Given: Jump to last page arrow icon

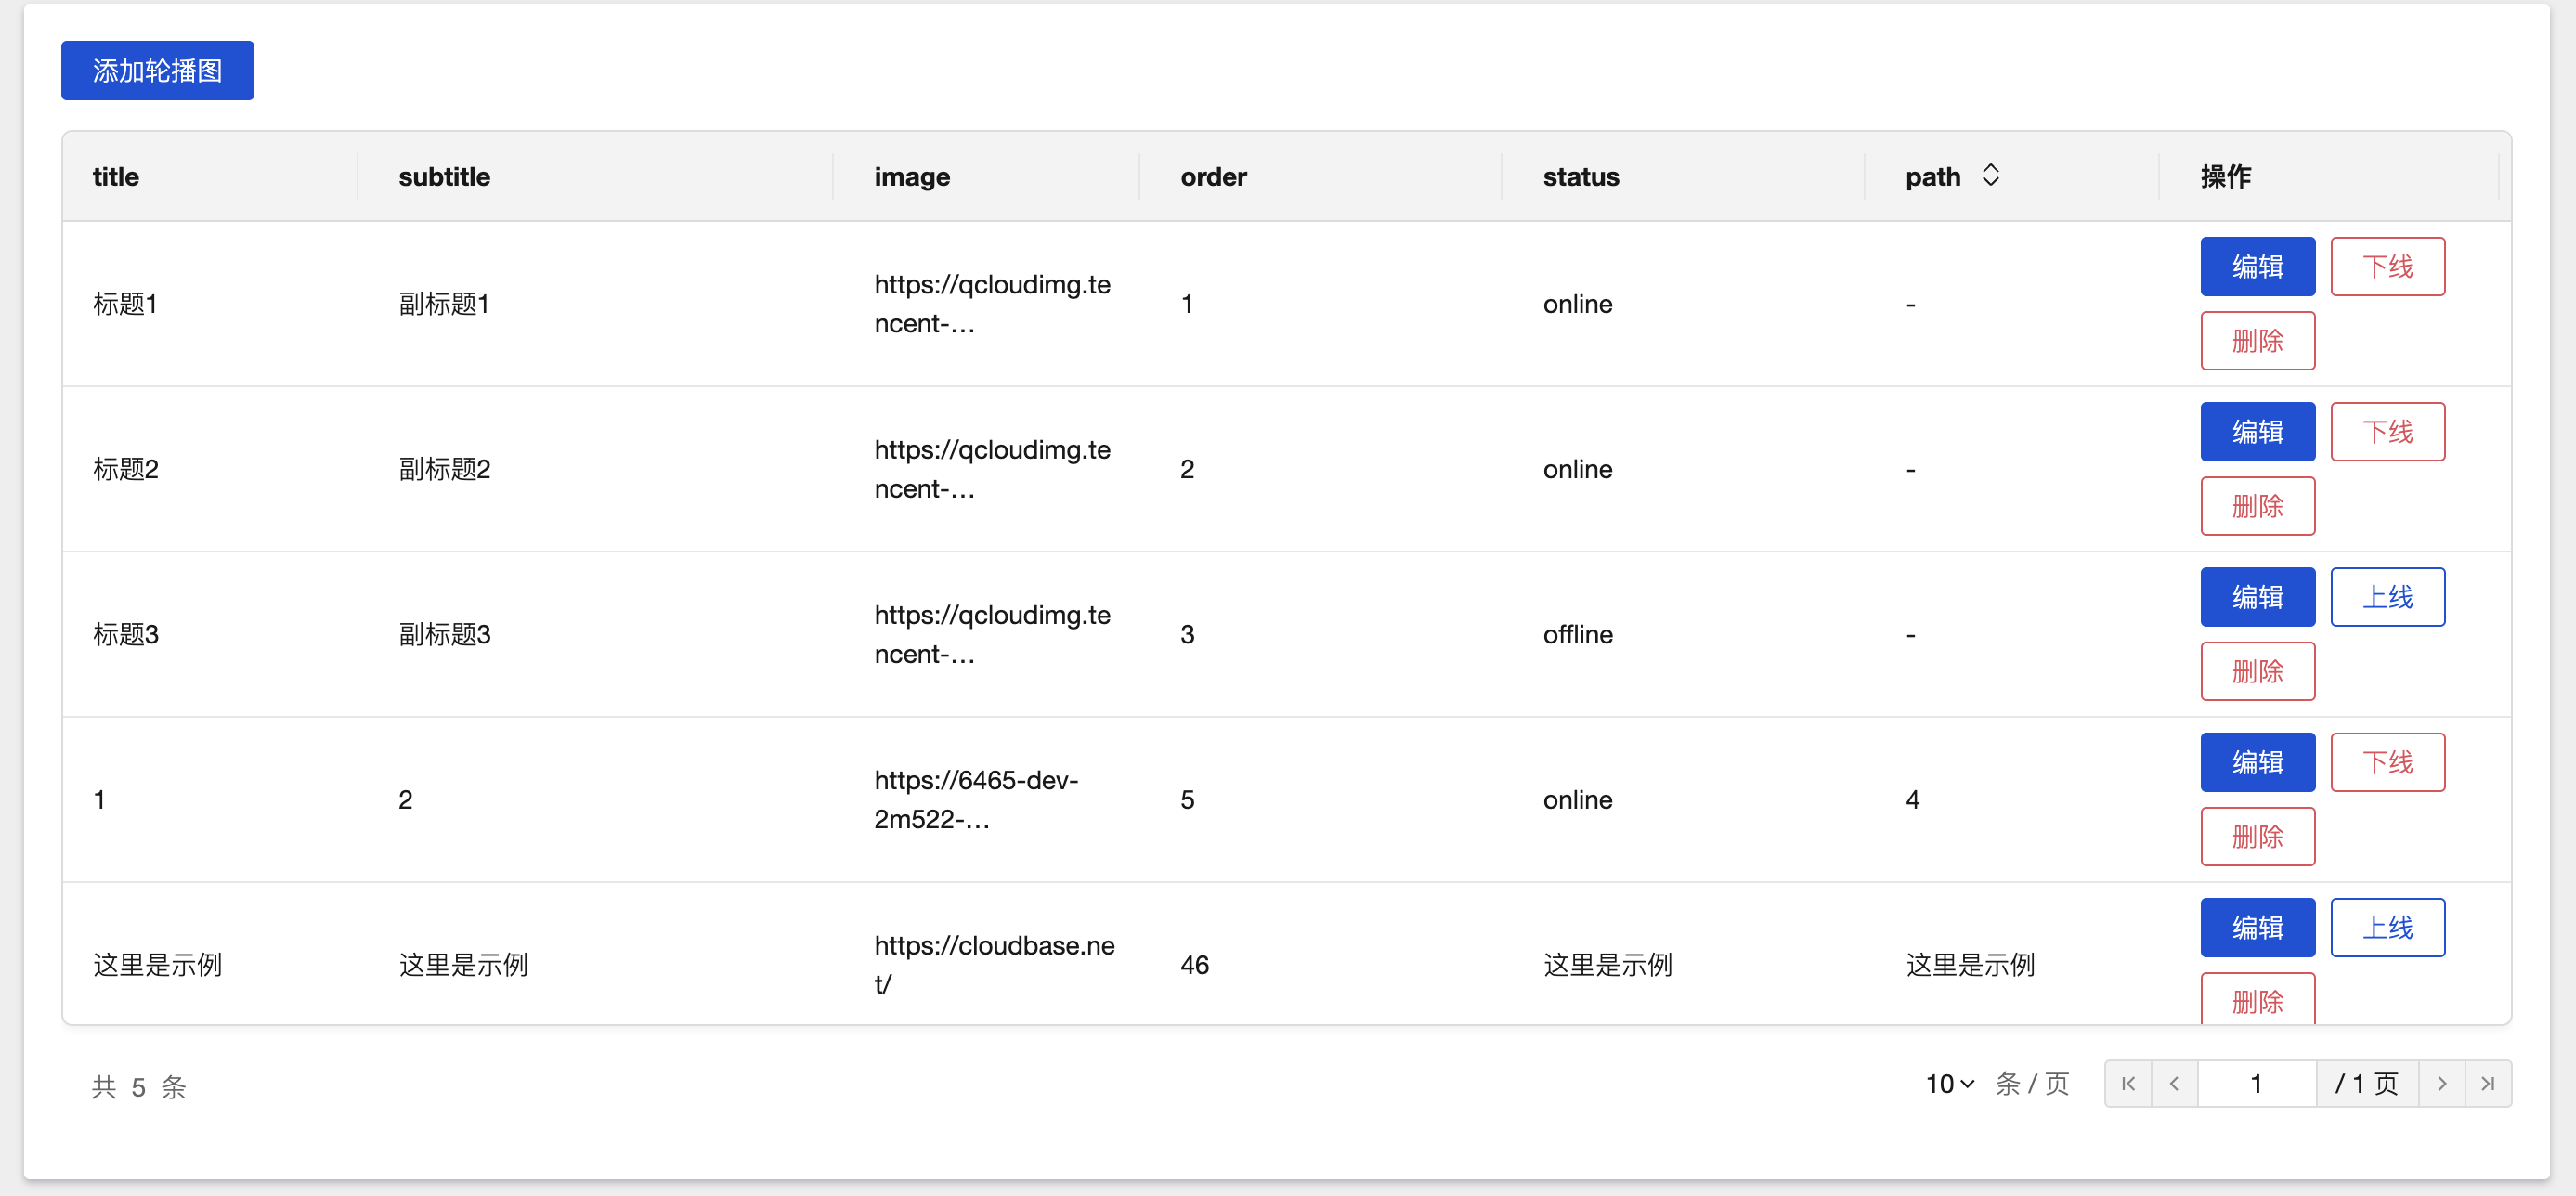Looking at the screenshot, I should (x=2488, y=1084).
